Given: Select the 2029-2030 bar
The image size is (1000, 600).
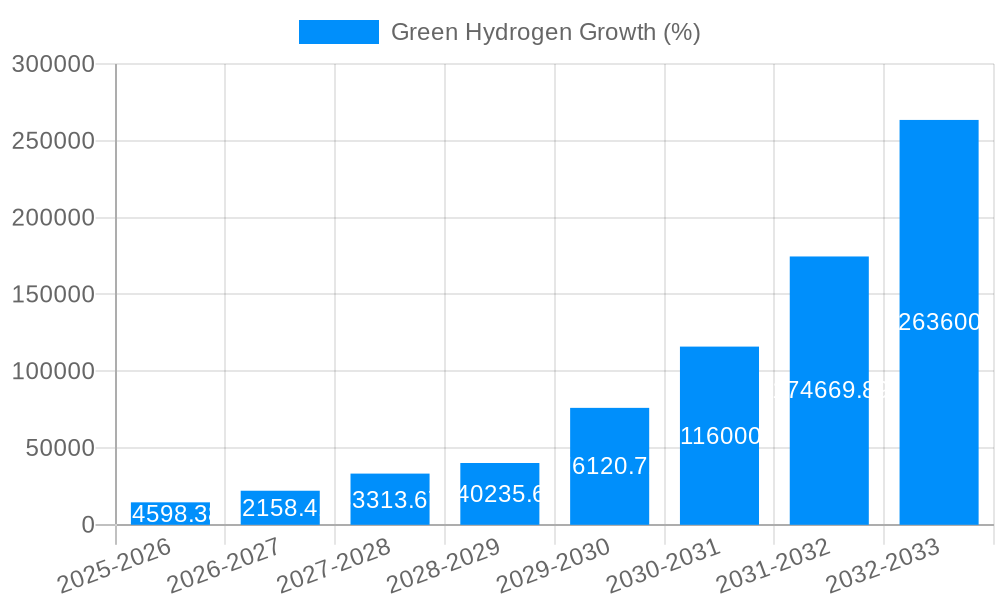Looking at the screenshot, I should tap(609, 465).
